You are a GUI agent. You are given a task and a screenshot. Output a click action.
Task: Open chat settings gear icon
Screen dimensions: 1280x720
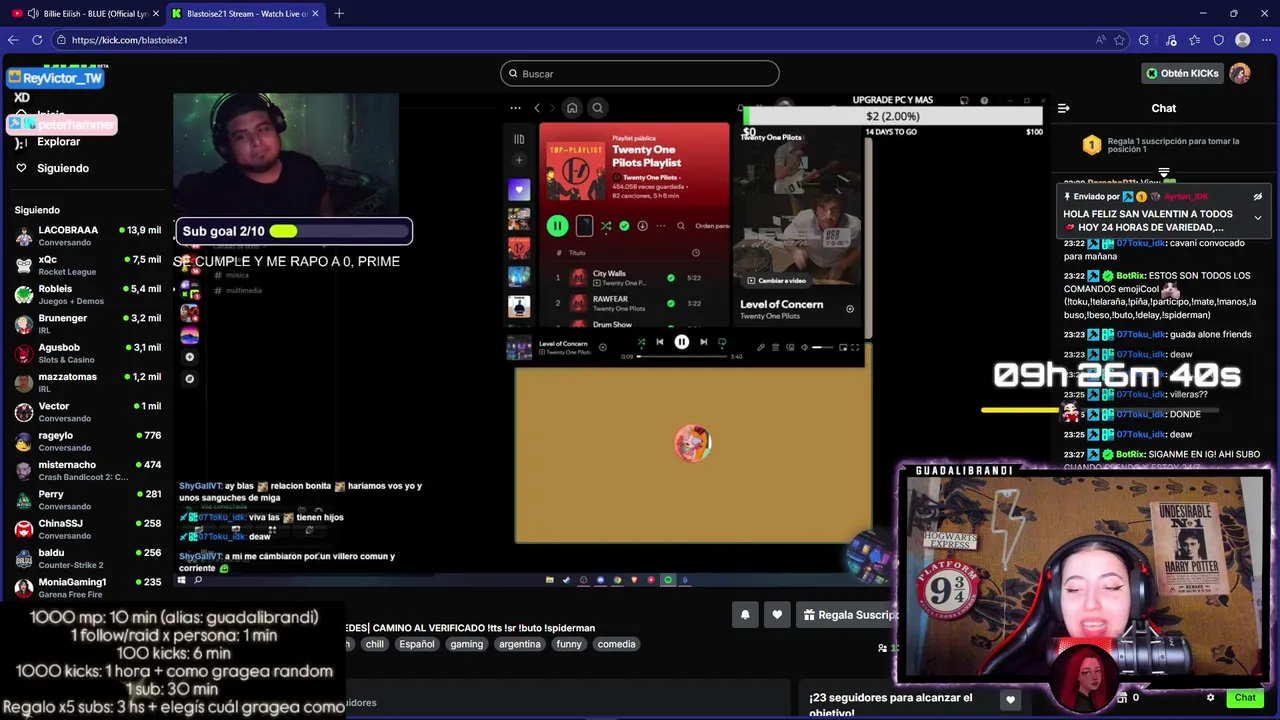[1210, 698]
